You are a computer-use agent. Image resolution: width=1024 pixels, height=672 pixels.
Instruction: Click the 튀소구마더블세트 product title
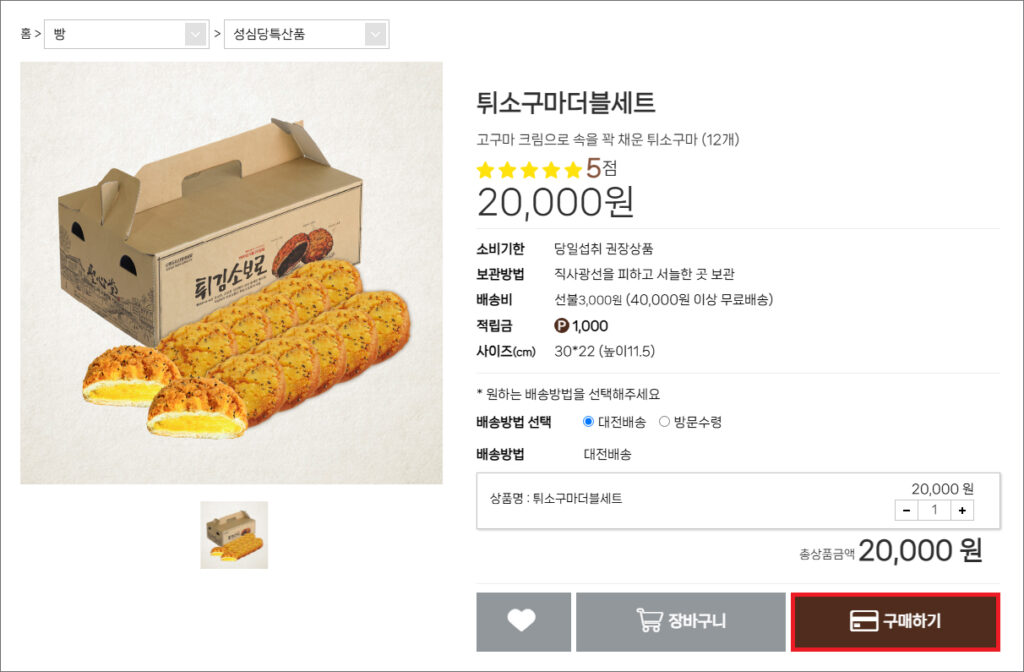tap(566, 103)
